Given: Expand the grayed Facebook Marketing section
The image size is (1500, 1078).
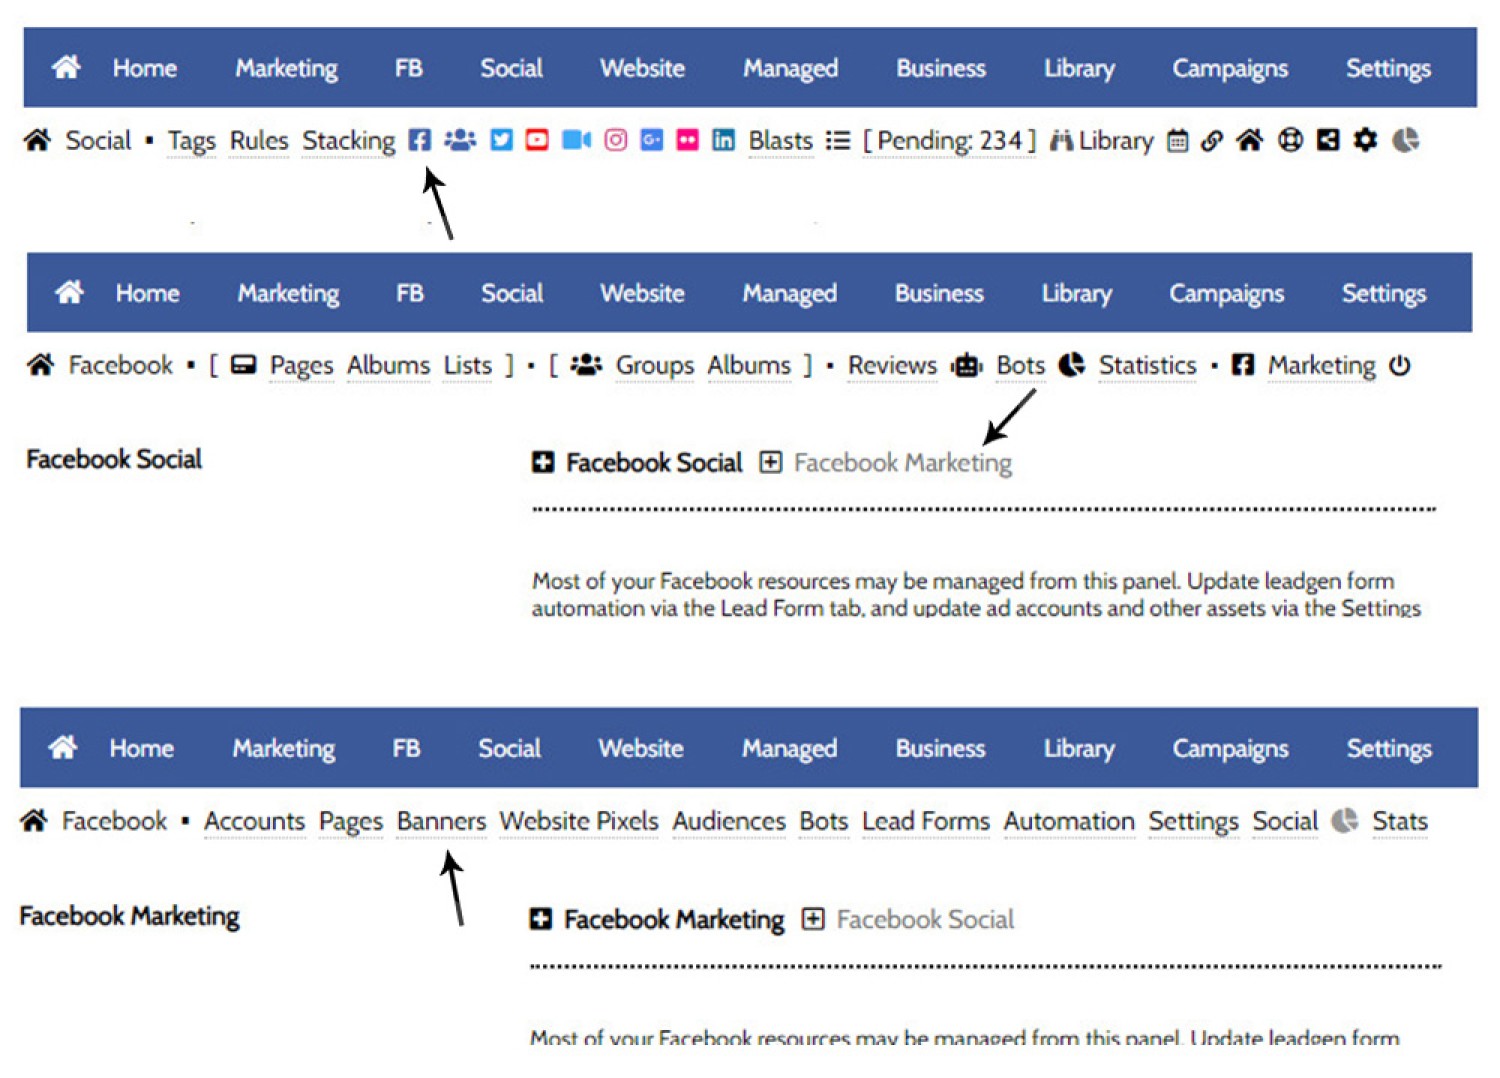Looking at the screenshot, I should pos(770,463).
